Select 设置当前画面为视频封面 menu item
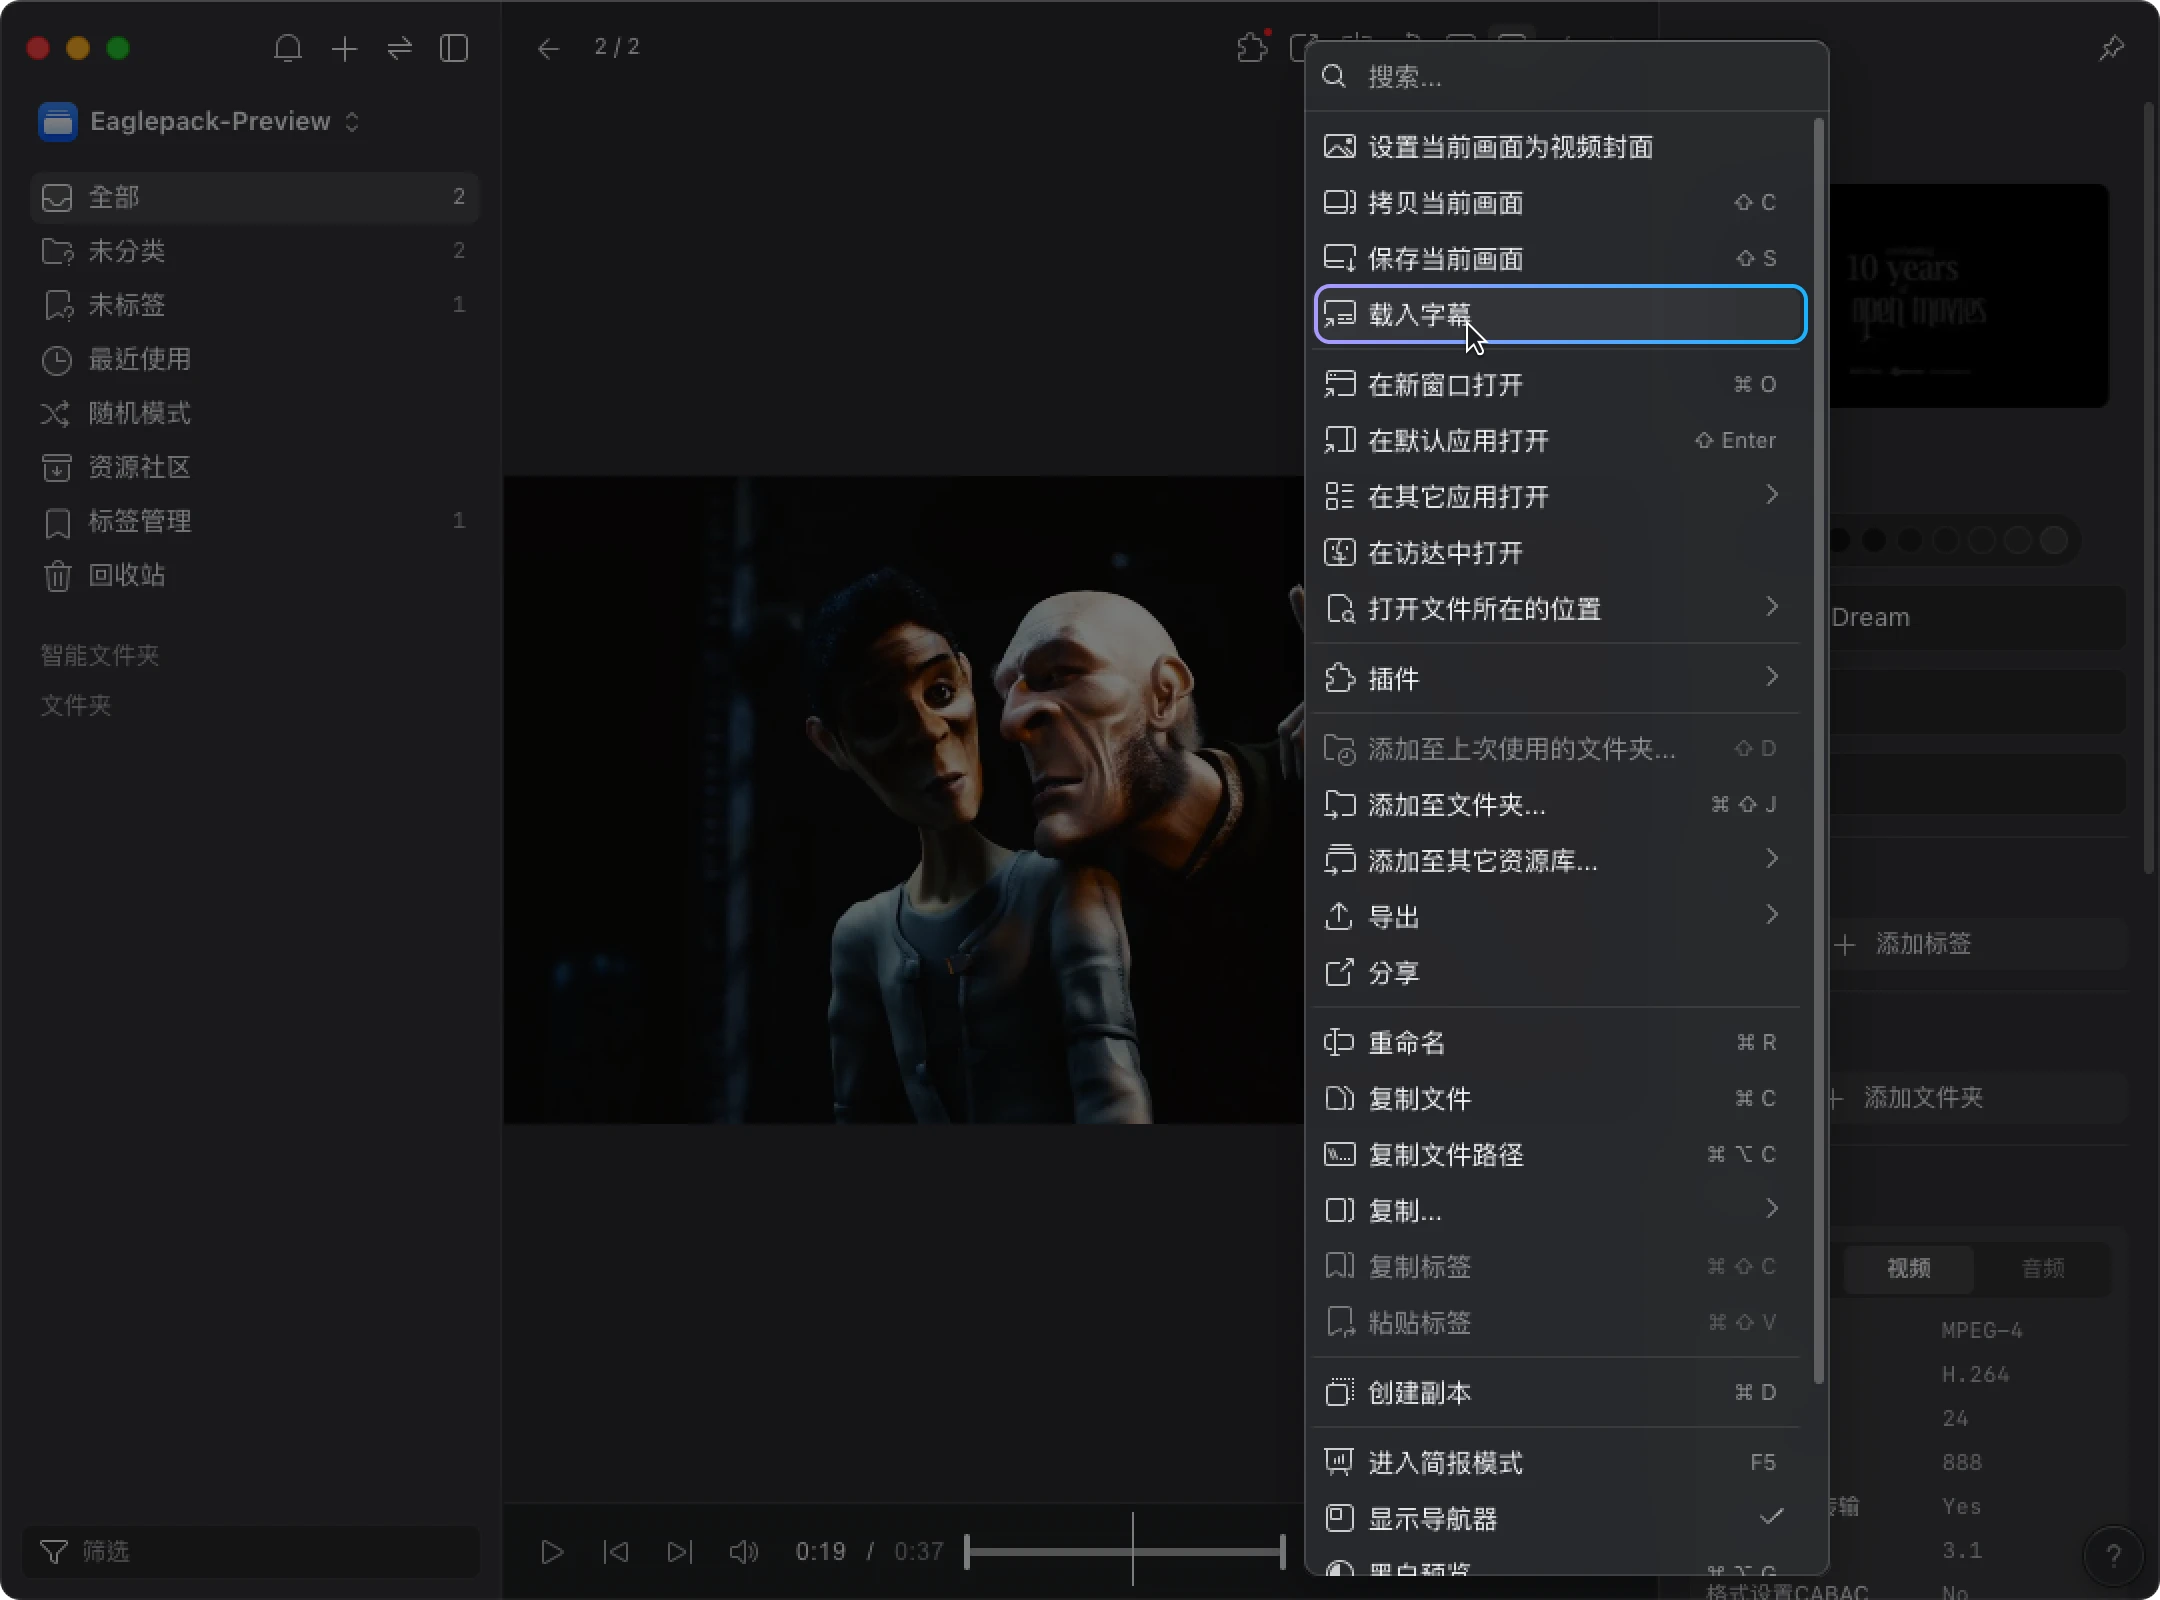2160x1600 pixels. click(x=1560, y=147)
